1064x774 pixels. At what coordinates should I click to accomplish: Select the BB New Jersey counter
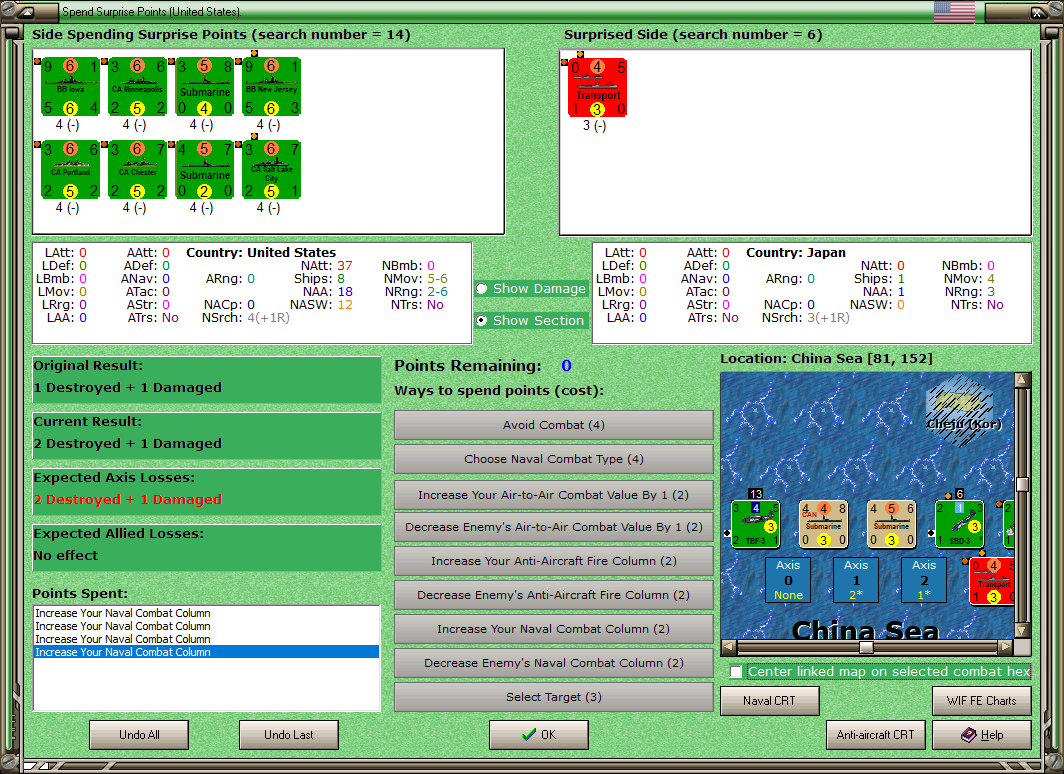click(x=271, y=87)
